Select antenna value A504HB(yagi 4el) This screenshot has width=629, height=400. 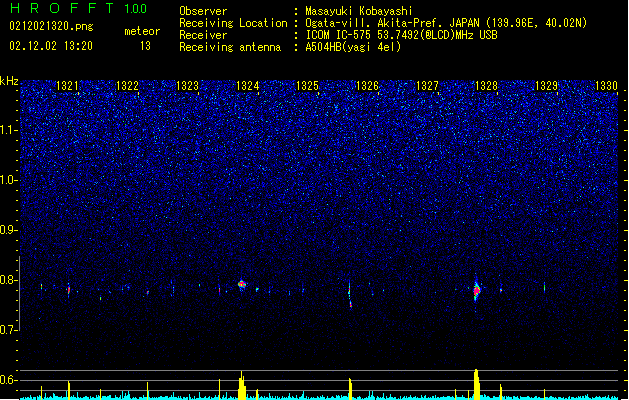(353, 47)
